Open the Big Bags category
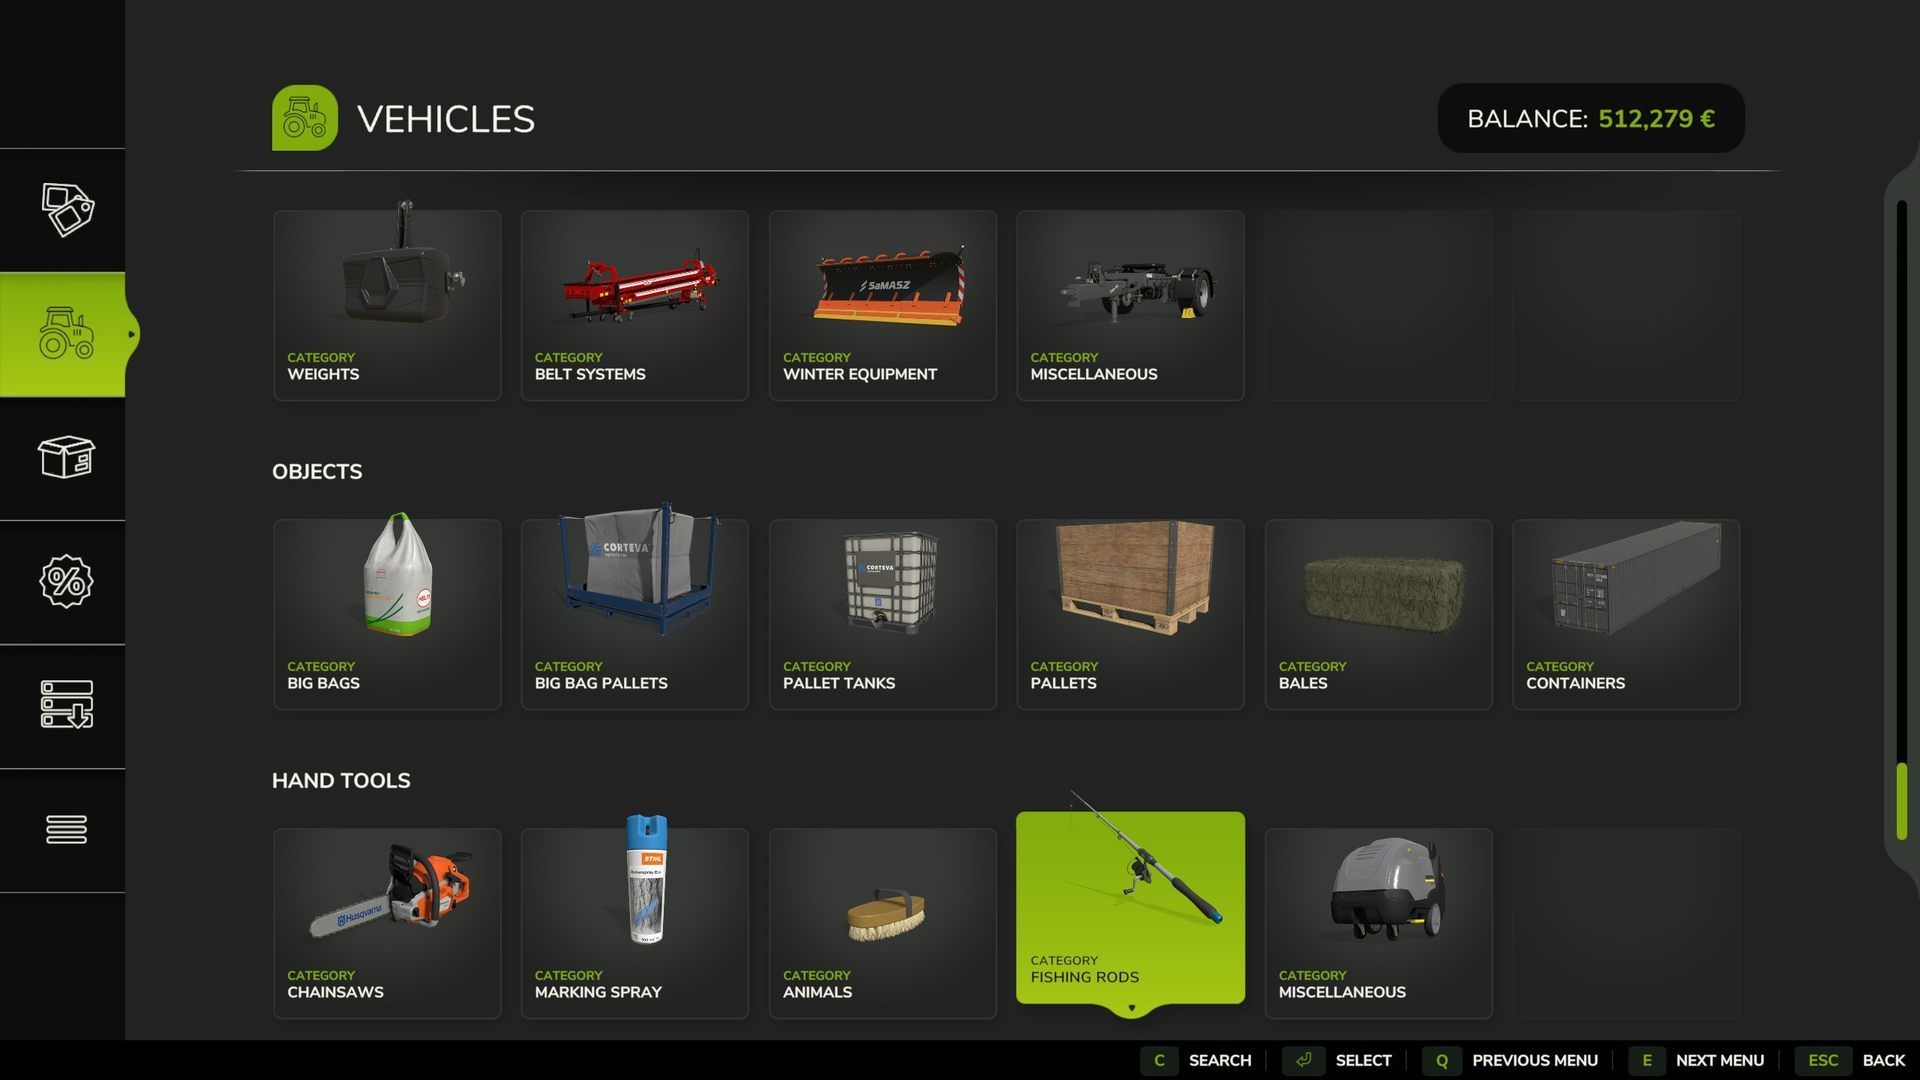Screen dimensions: 1920x1080 click(x=387, y=614)
